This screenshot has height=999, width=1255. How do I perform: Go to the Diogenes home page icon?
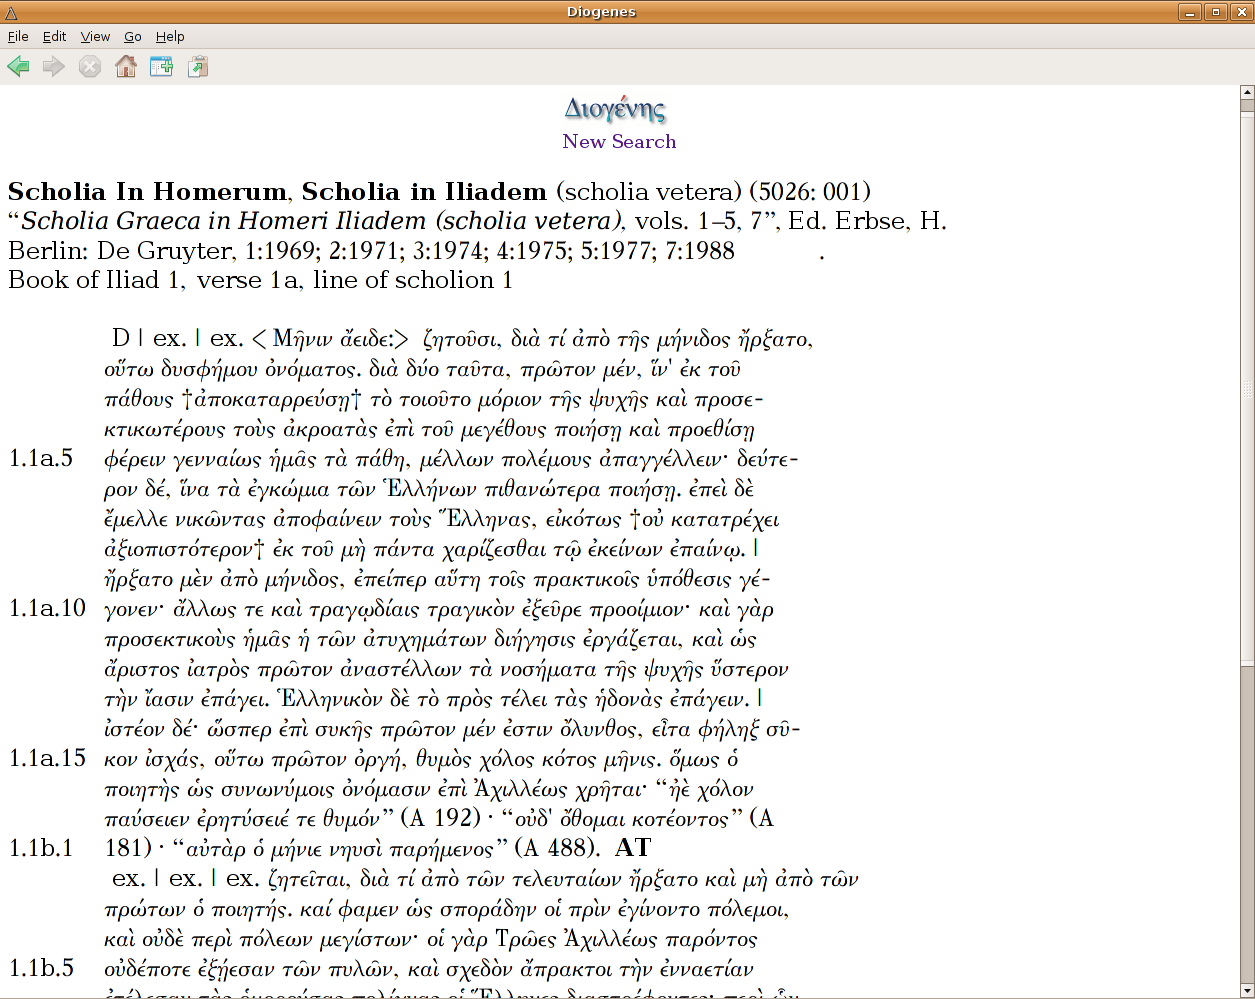[x=126, y=67]
